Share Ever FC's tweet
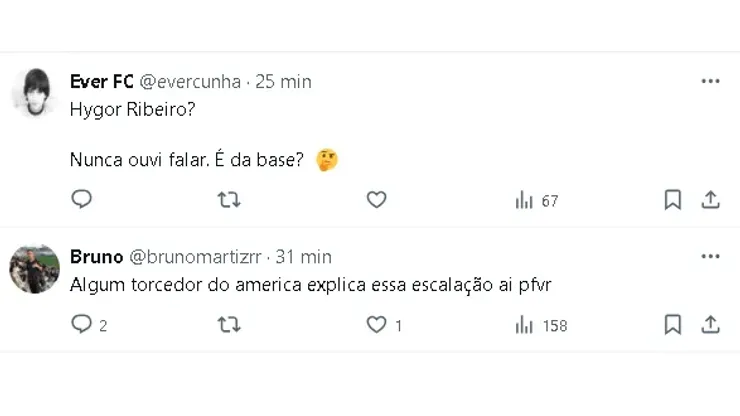This screenshot has width=740, height=416. tap(711, 200)
